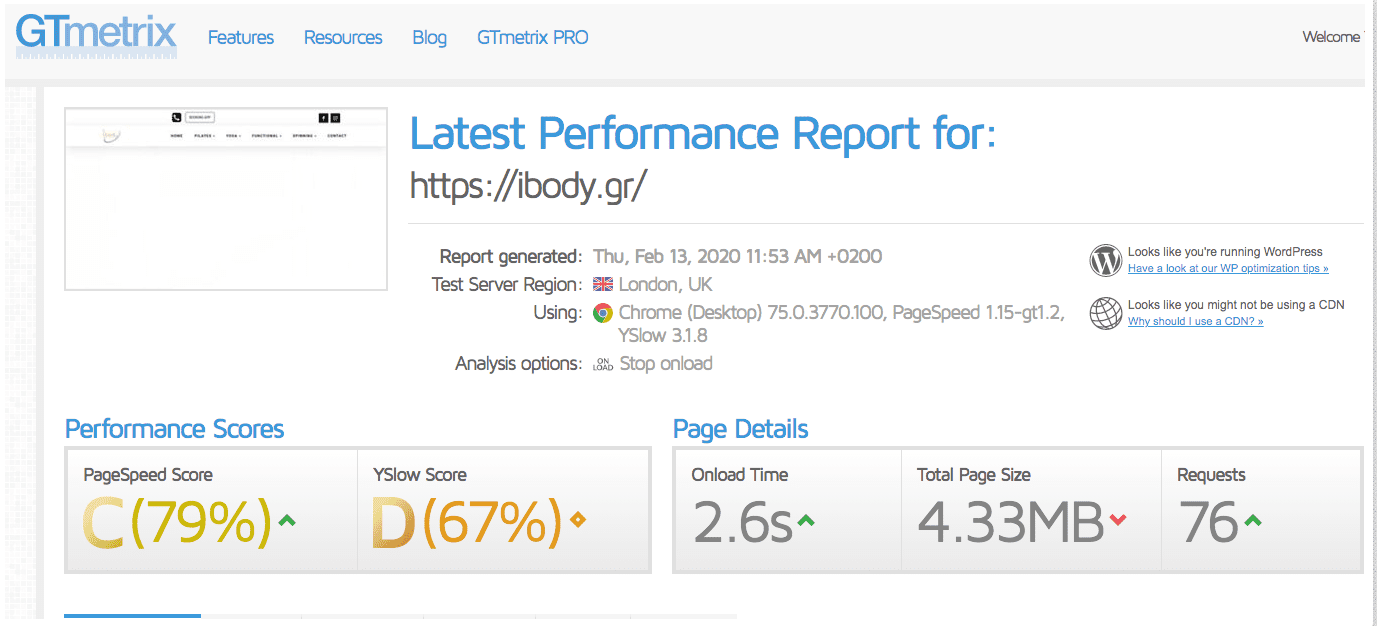Click the ibody.gr site screenshot thumbnail

pyautogui.click(x=226, y=199)
